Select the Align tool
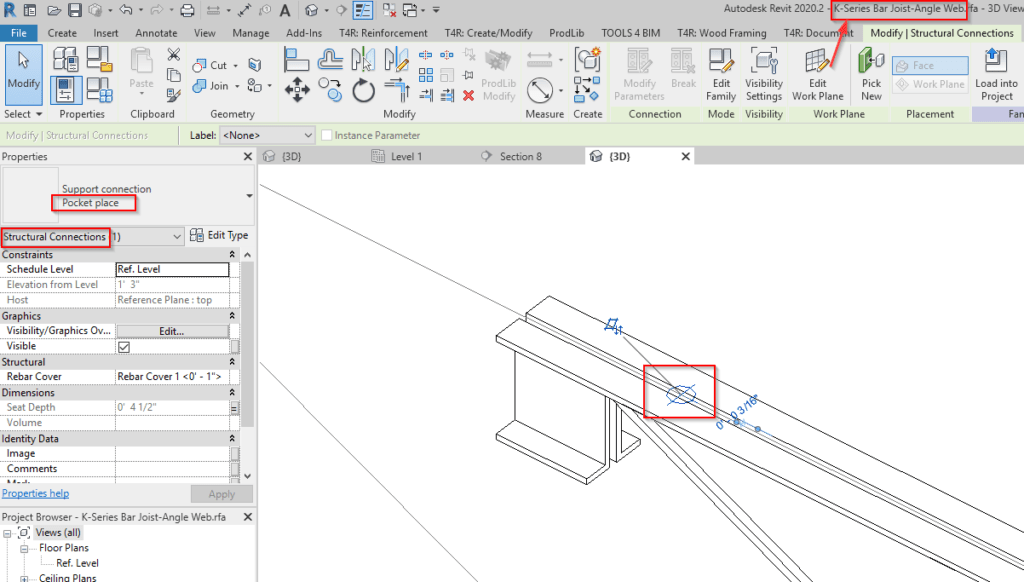The width and height of the screenshot is (1024, 582). tap(296, 60)
